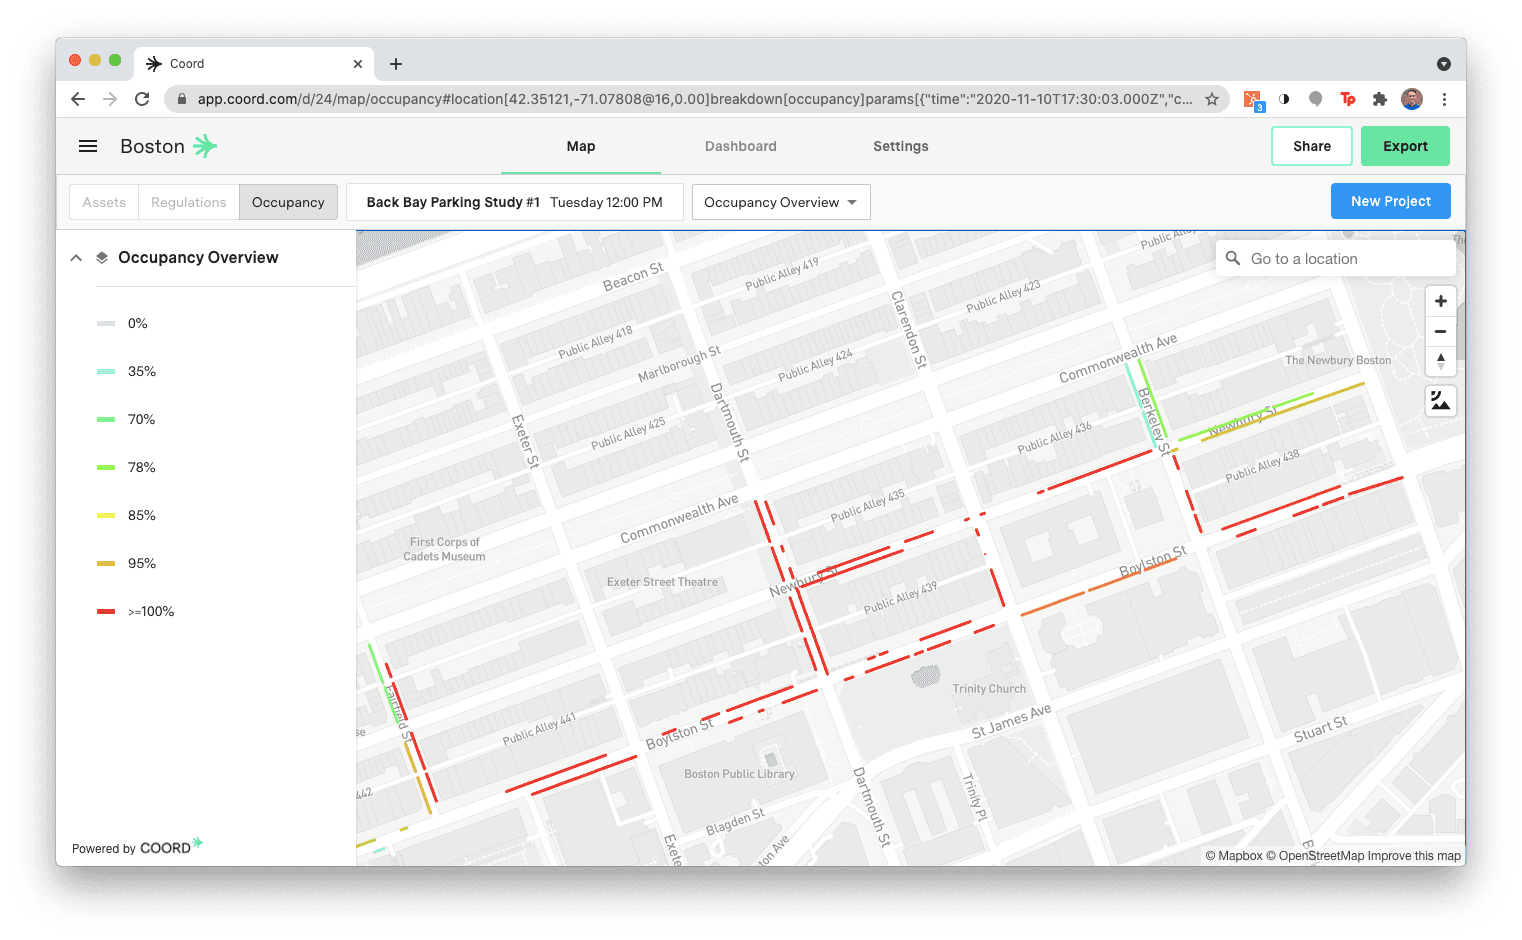
Task: Click the browser address bar URL
Action: pos(694,99)
